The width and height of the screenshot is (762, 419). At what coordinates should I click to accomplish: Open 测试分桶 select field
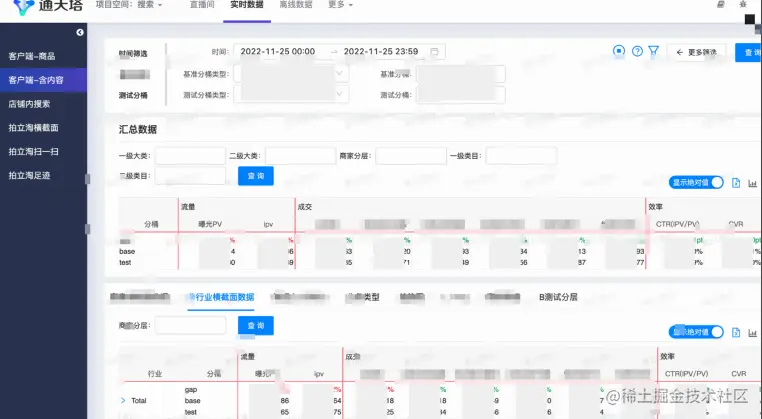click(460, 94)
